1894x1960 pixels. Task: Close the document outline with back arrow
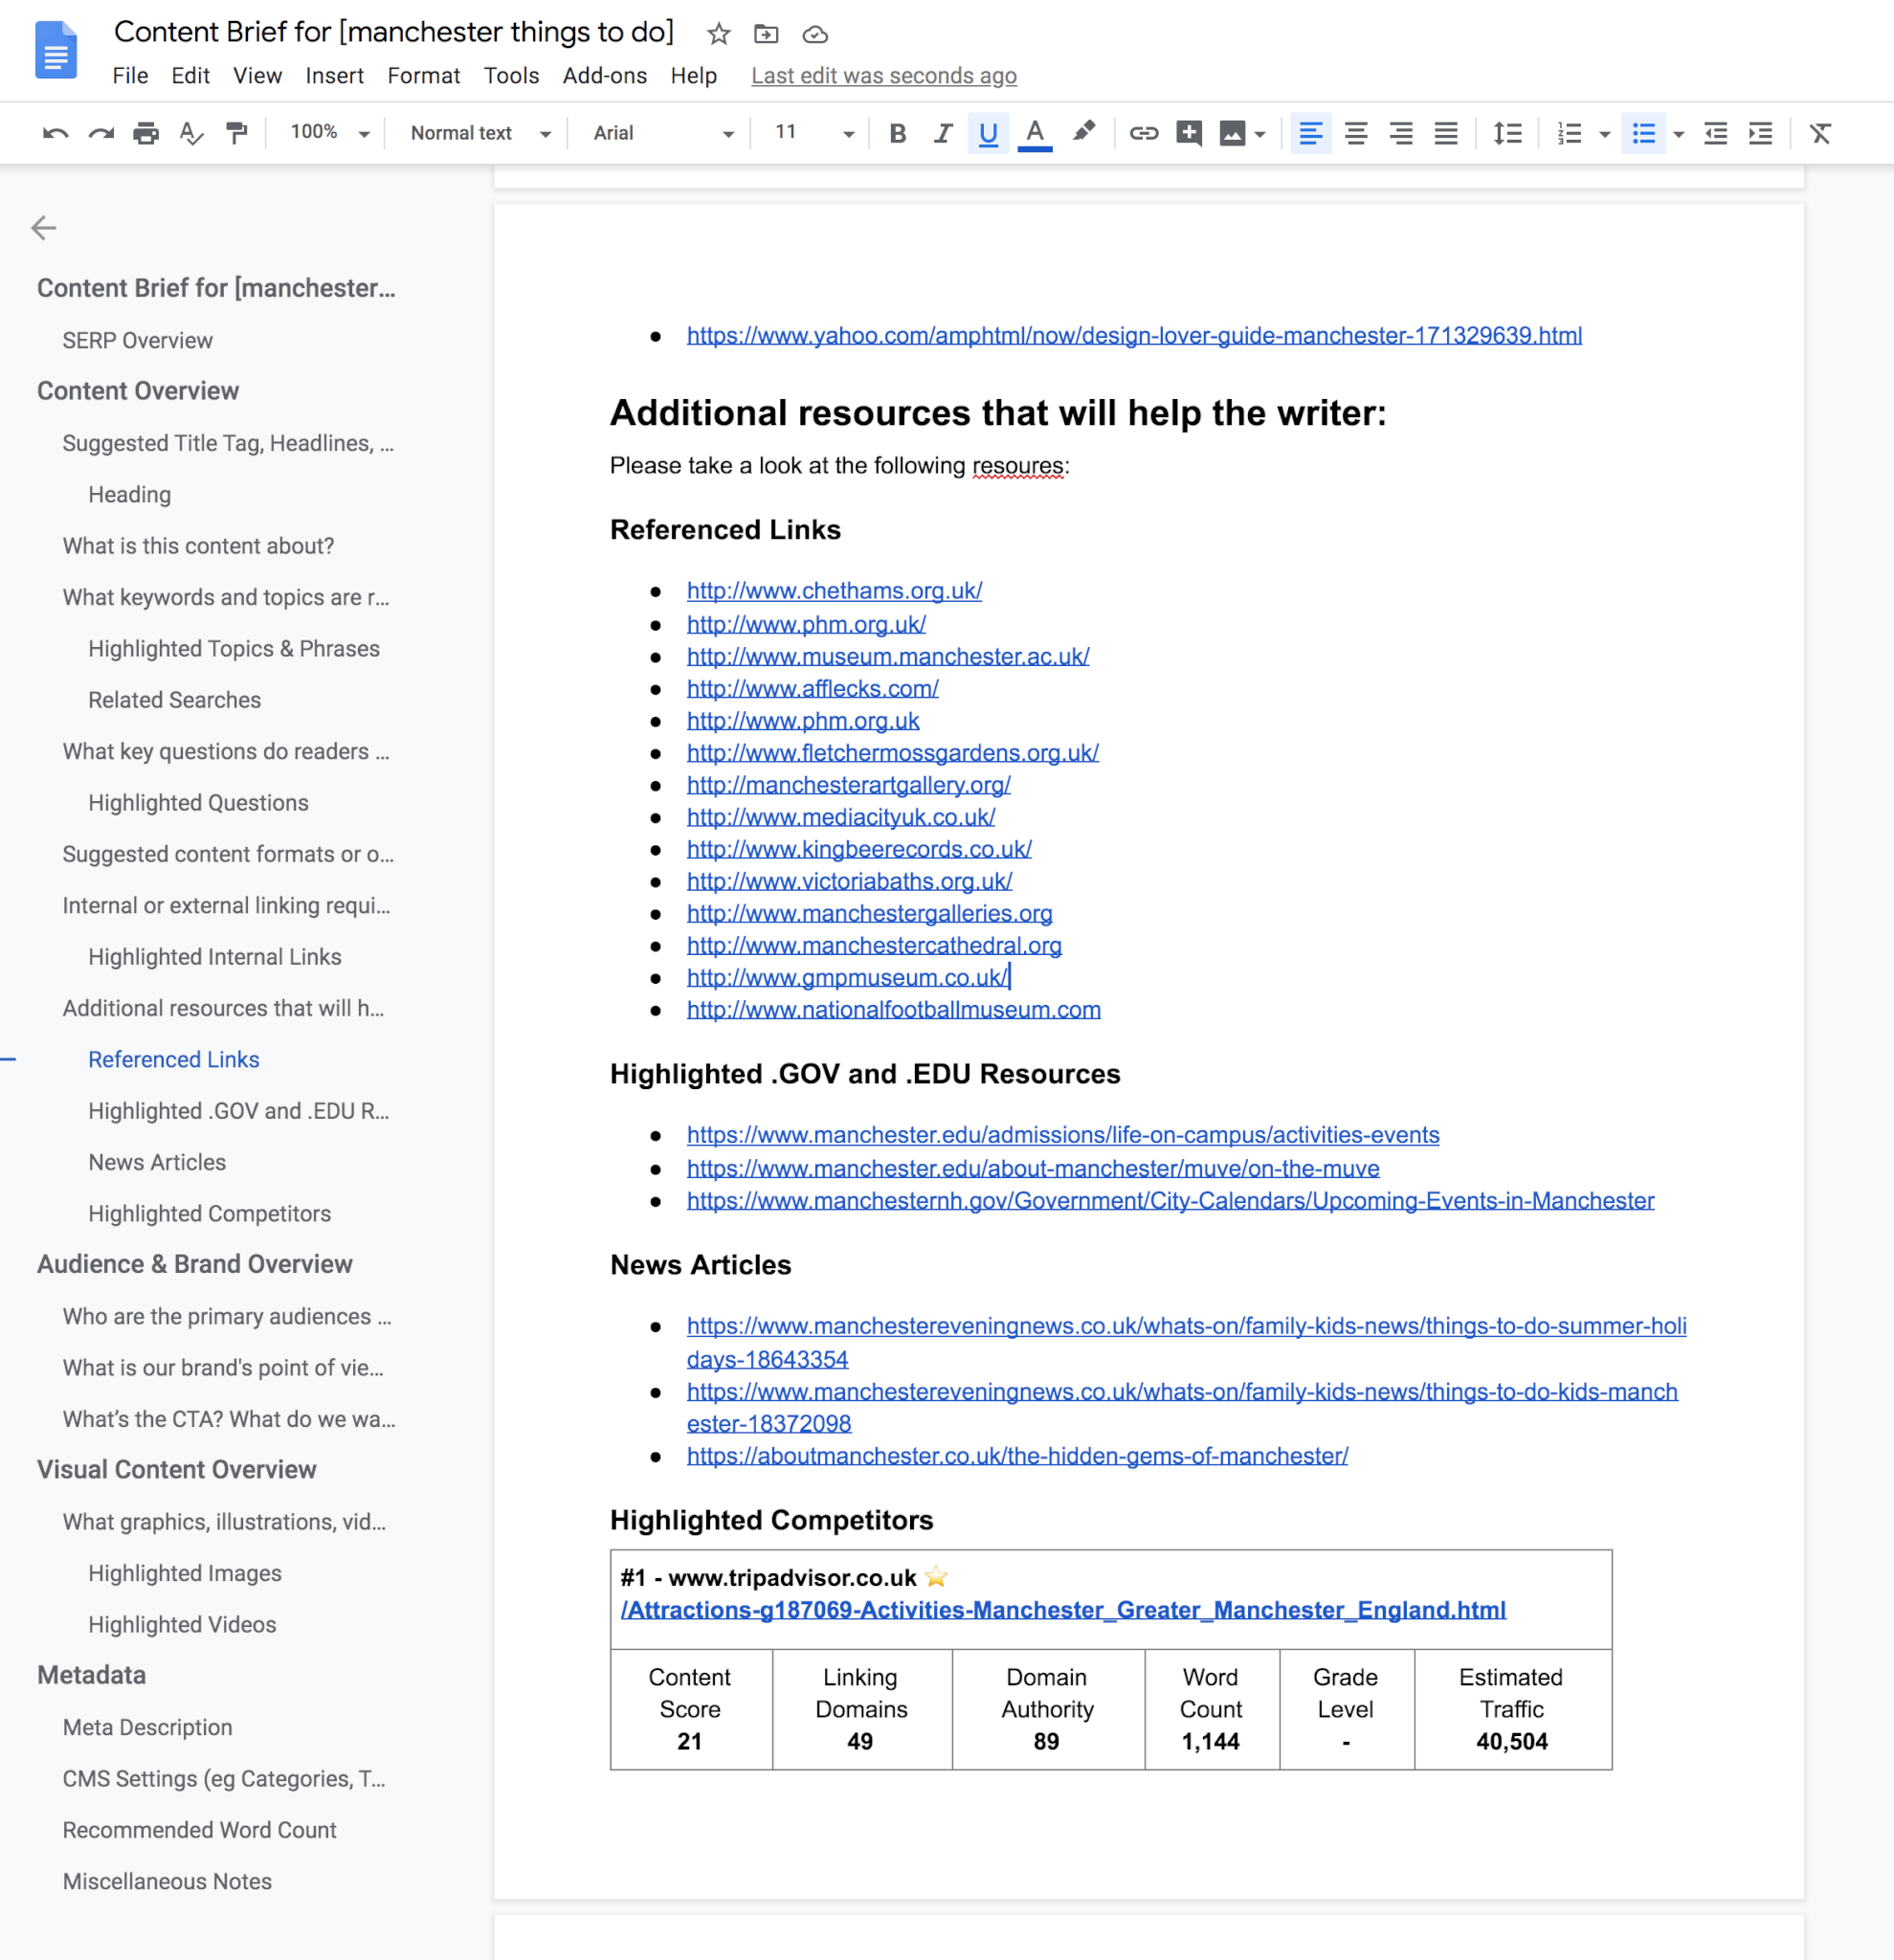coord(43,228)
